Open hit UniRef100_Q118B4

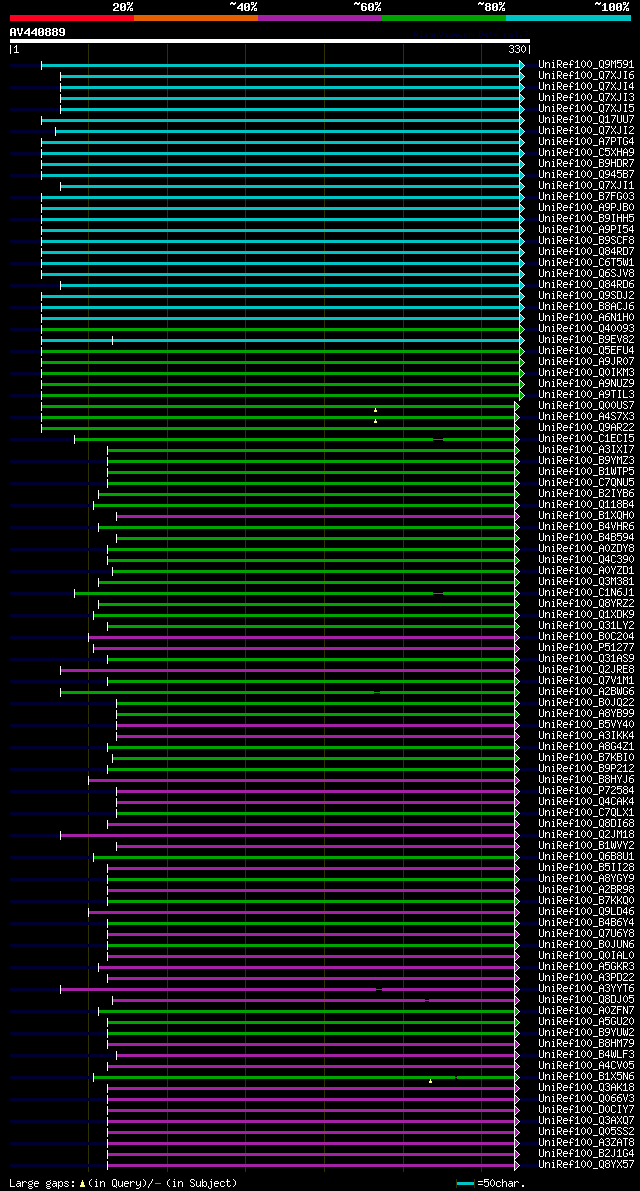tap(586, 505)
